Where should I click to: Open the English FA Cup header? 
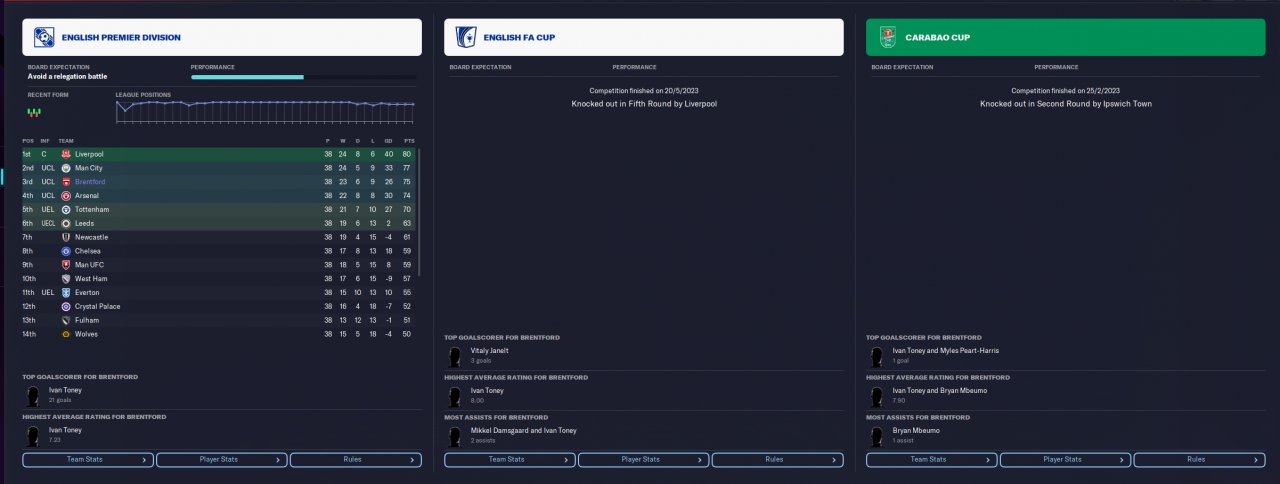644,38
